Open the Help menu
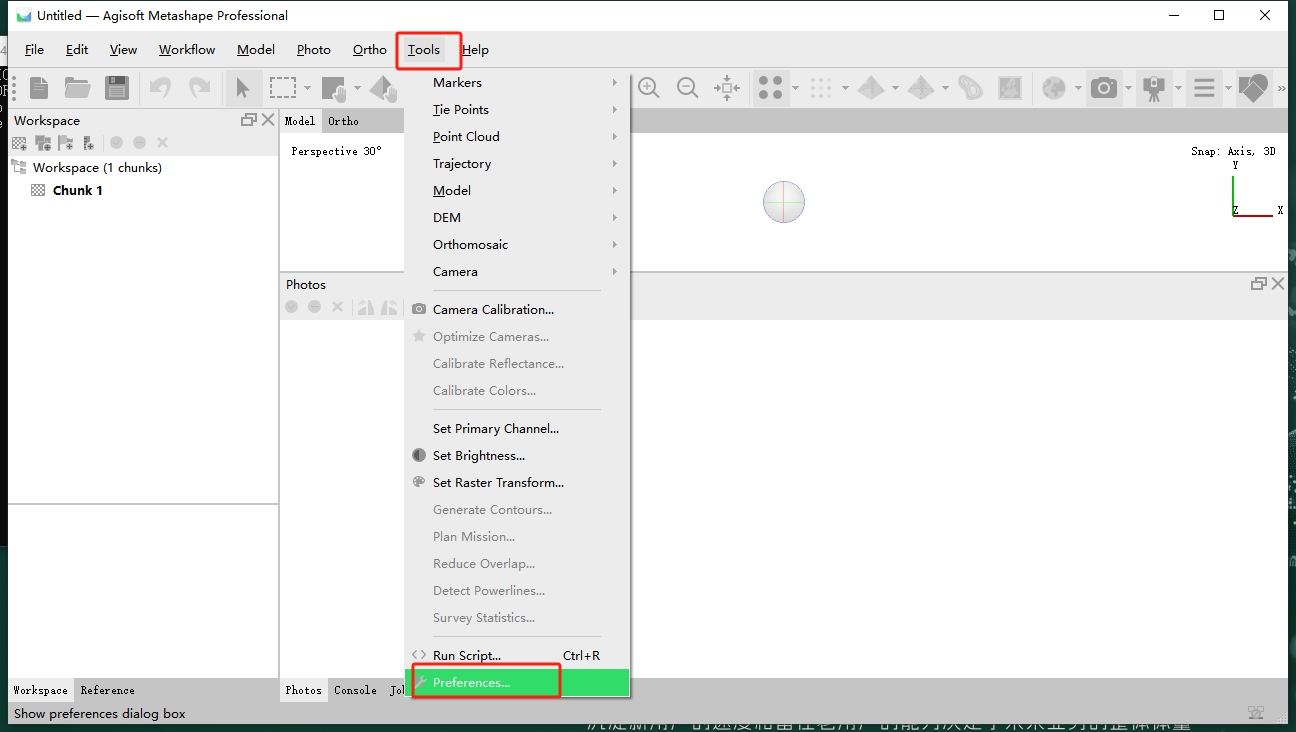Image resolution: width=1296 pixels, height=732 pixels. pyautogui.click(x=475, y=50)
